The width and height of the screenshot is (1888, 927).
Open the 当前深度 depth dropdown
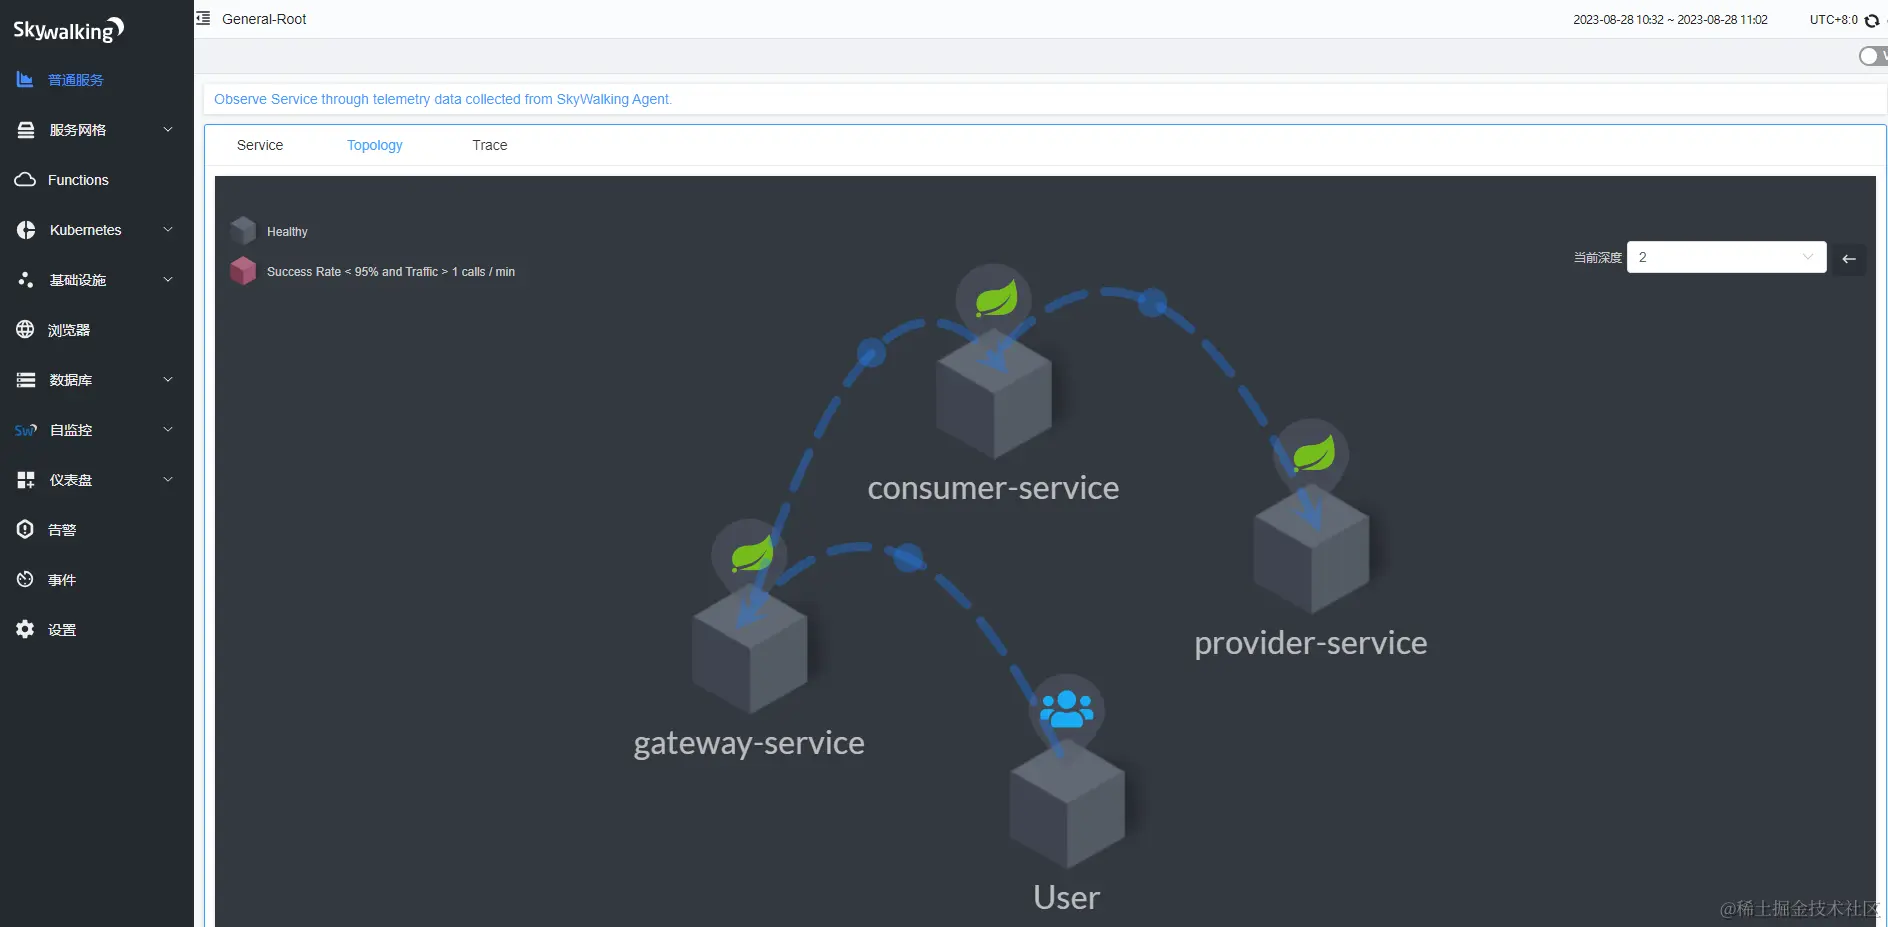tap(1726, 257)
